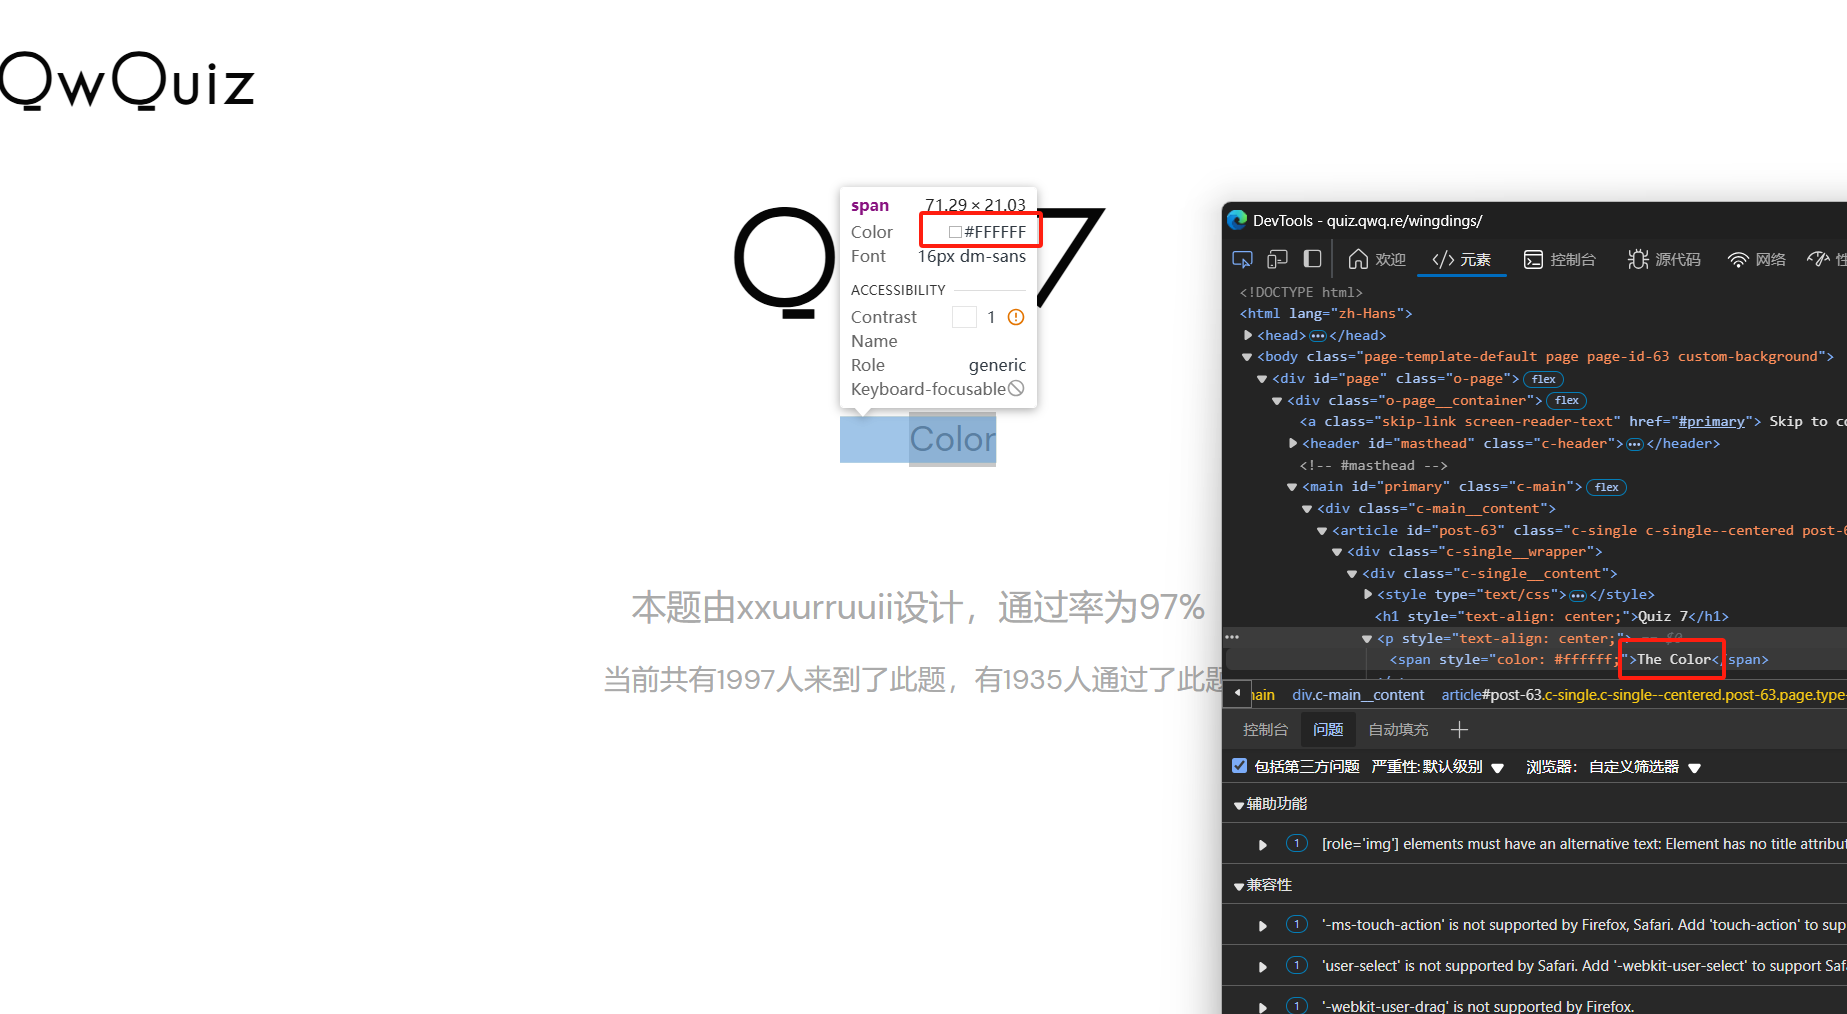1847x1014 pixels.
Task: Expand the header masthead node
Action: coord(1293,443)
